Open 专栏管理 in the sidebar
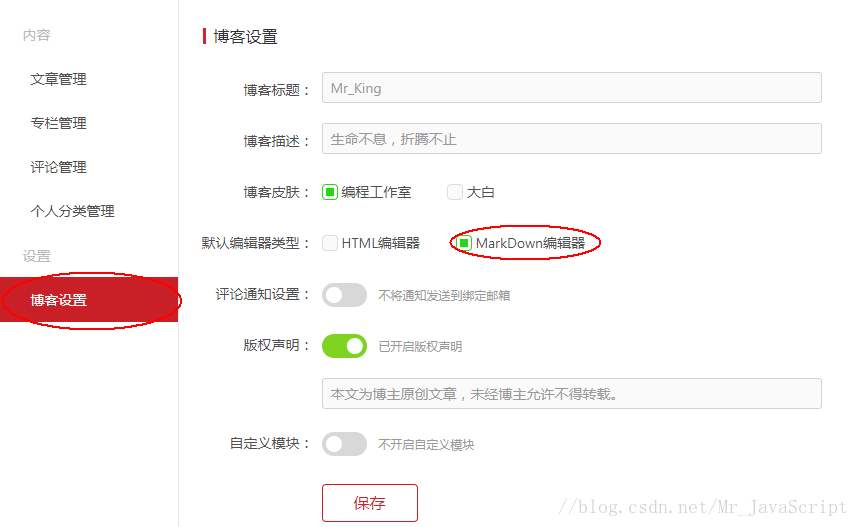 [x=59, y=123]
